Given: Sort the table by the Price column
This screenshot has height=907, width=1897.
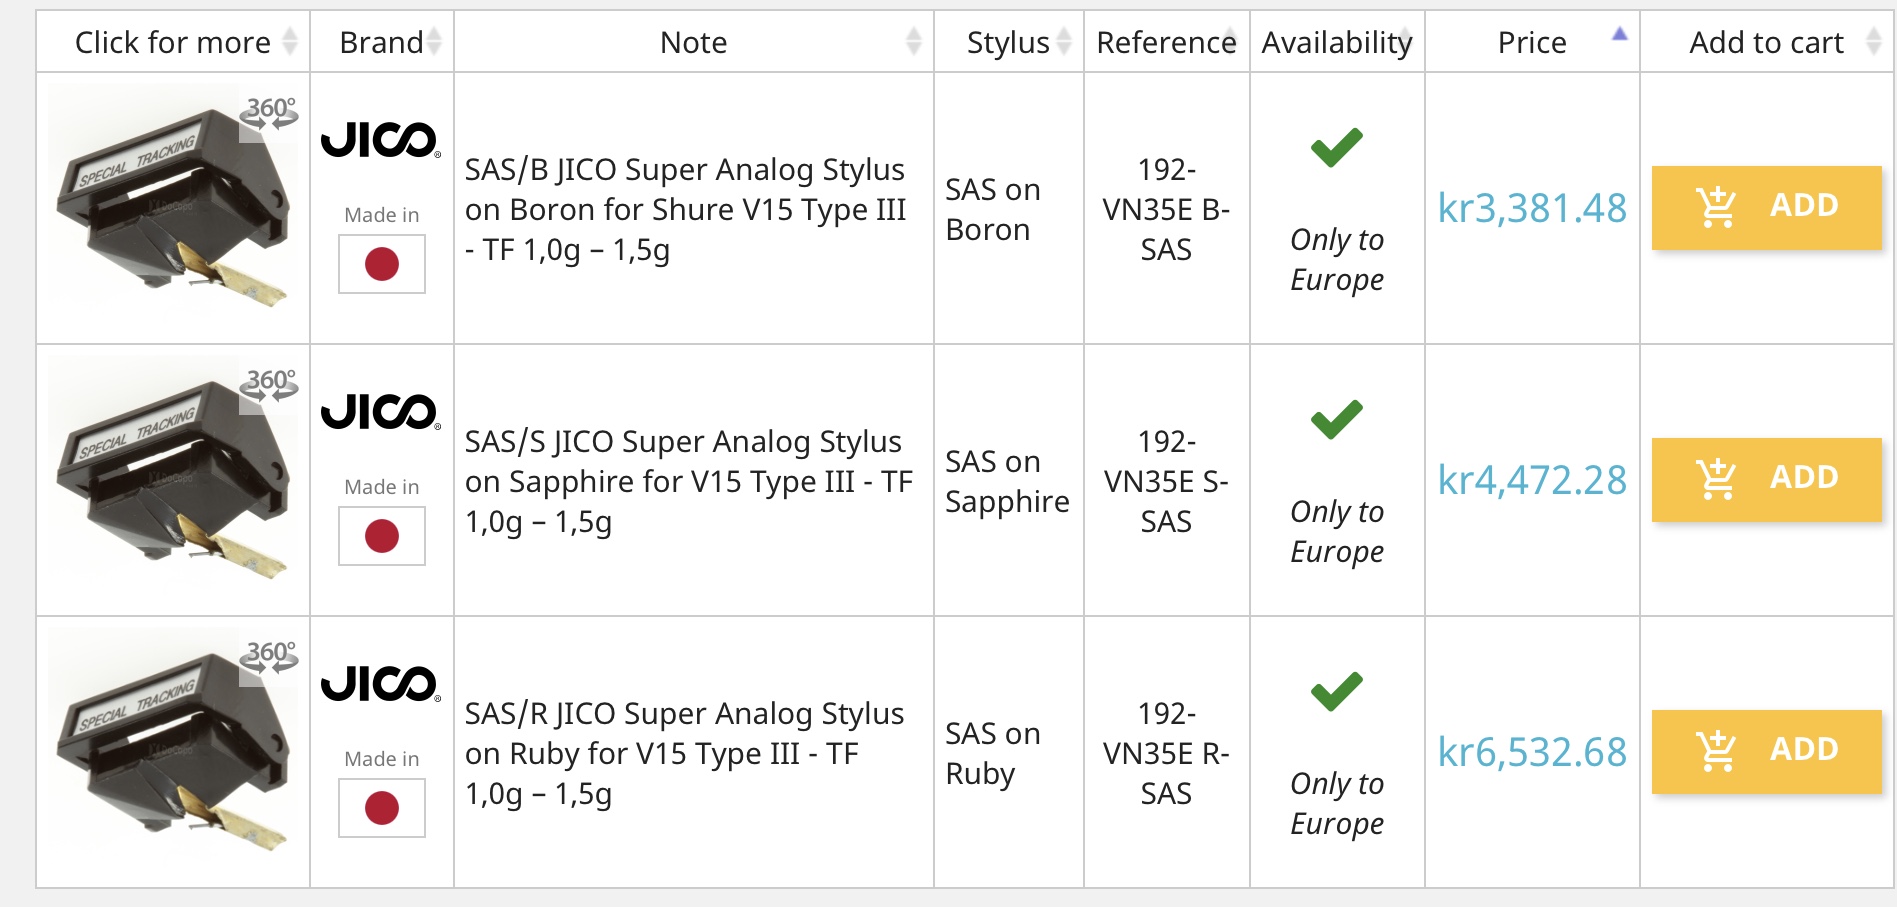Looking at the screenshot, I should tap(1531, 42).
